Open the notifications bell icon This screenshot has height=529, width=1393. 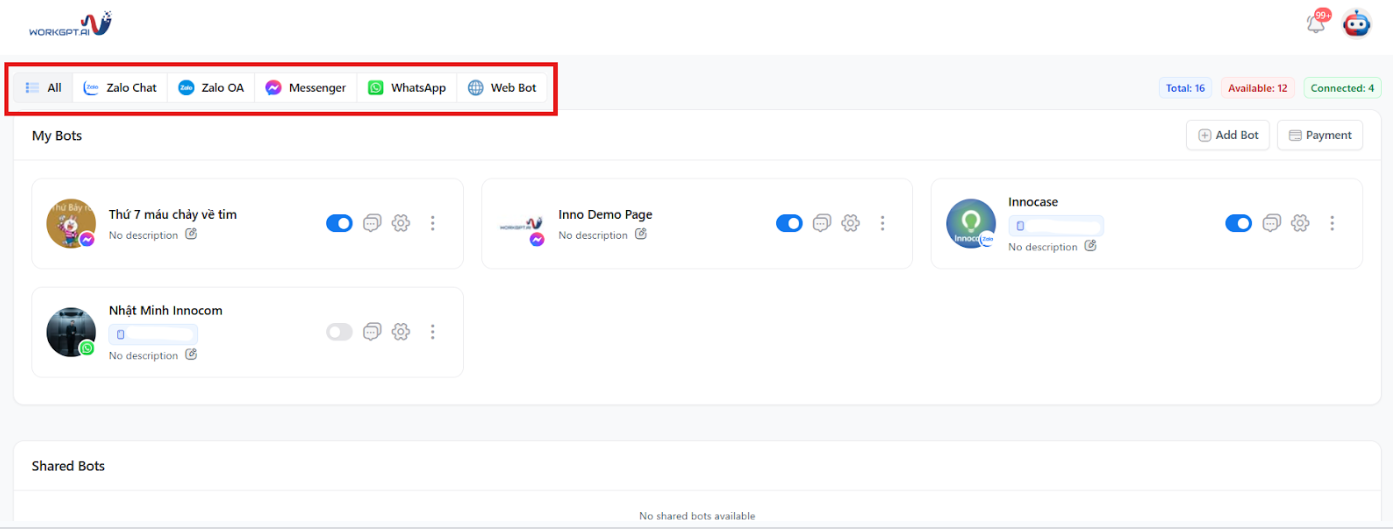coord(1316,24)
